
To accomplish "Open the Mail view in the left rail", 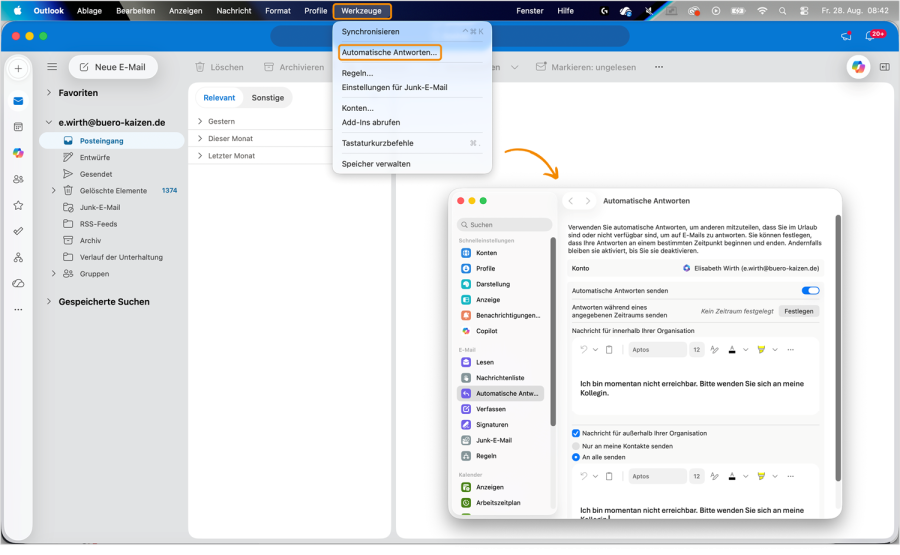I will click(x=18, y=101).
